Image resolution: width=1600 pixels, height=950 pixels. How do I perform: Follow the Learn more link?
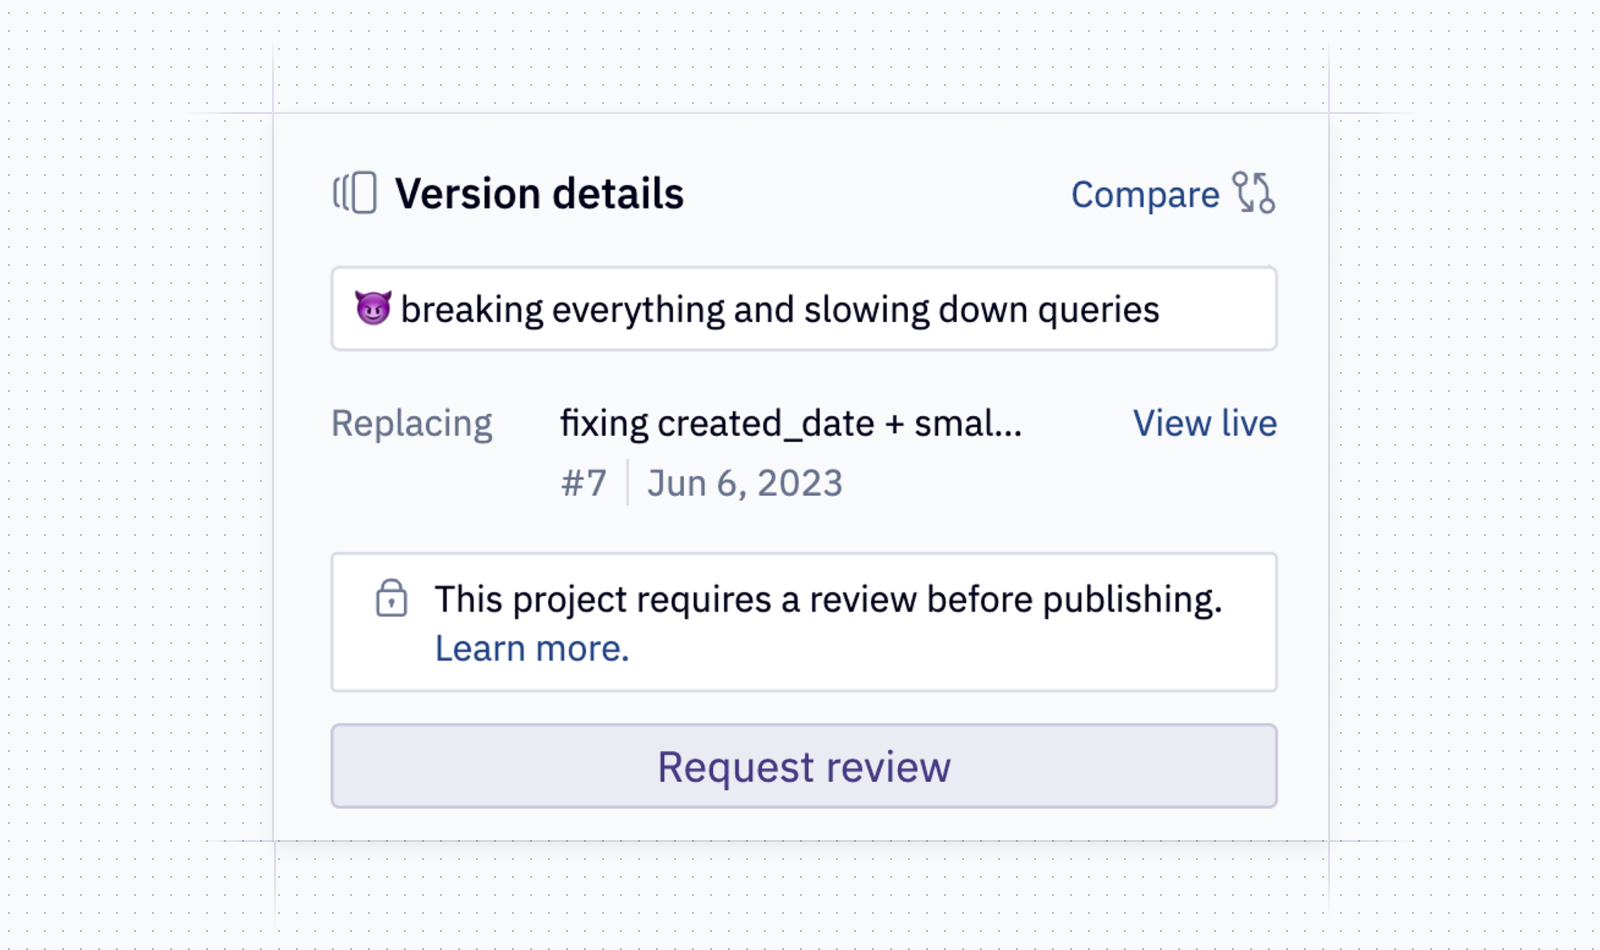(532, 649)
